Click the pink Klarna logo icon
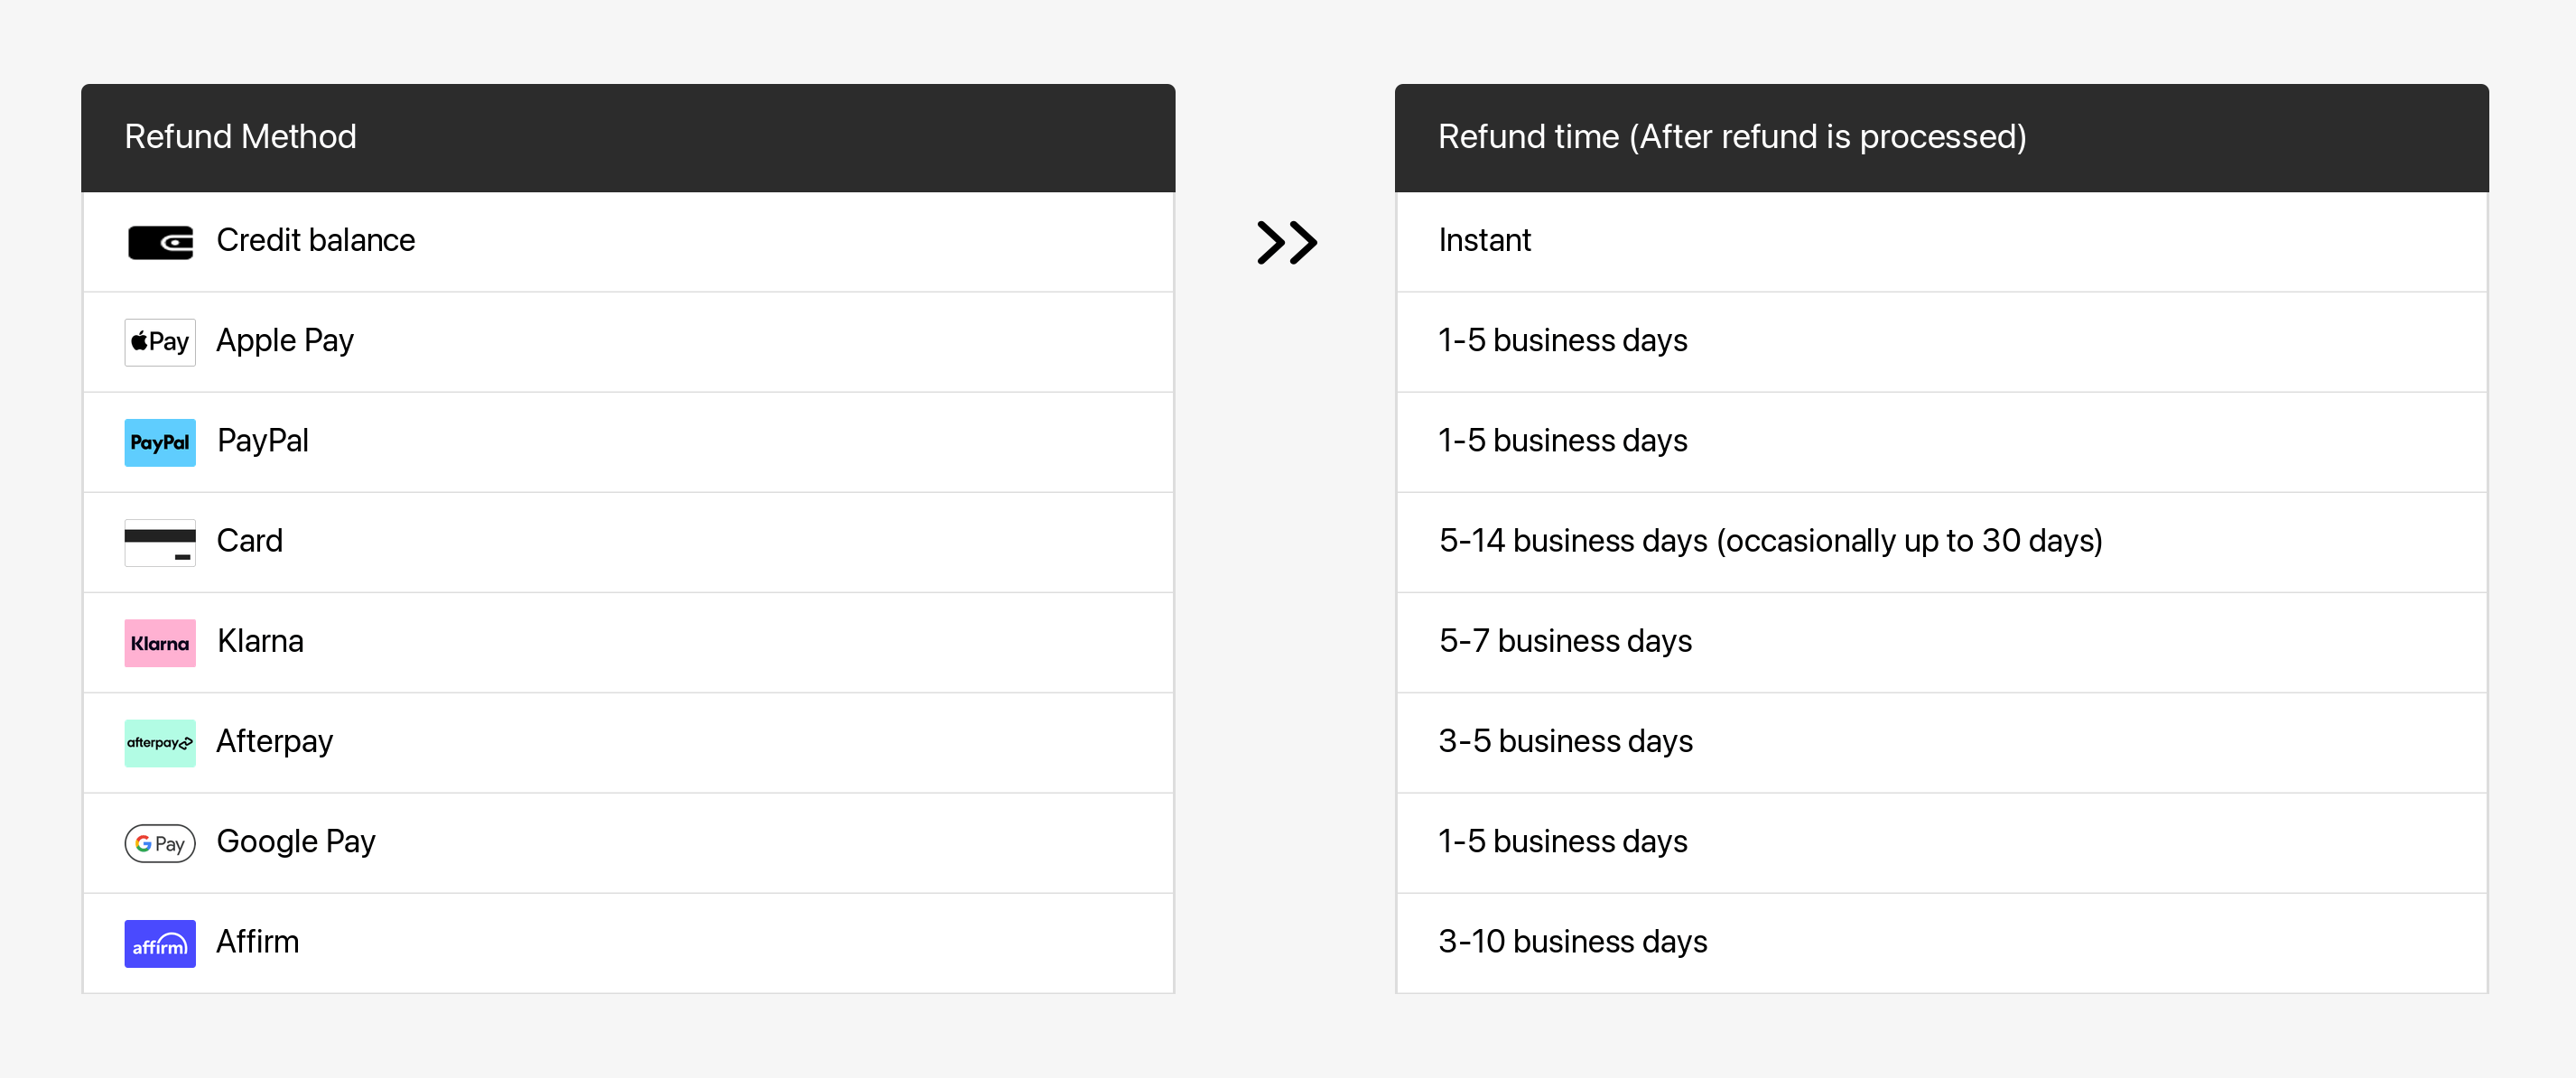The width and height of the screenshot is (2576, 1078). tap(160, 643)
